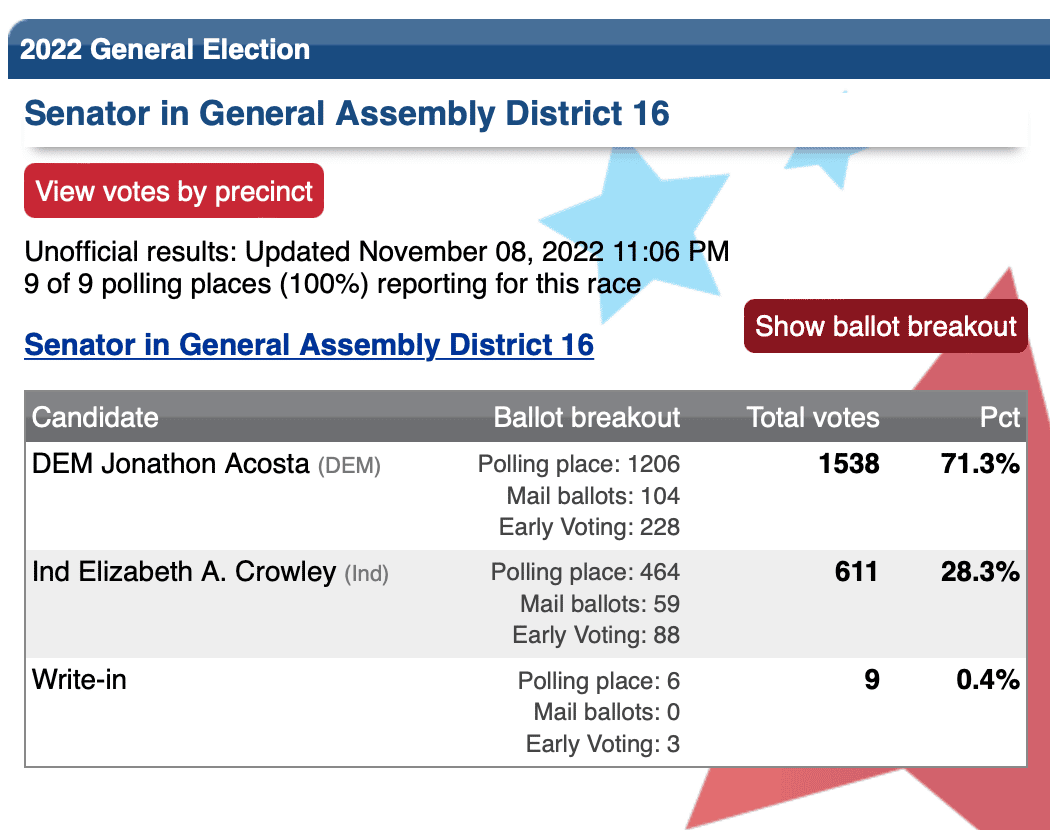Click the View votes by precinct button

click(x=174, y=191)
